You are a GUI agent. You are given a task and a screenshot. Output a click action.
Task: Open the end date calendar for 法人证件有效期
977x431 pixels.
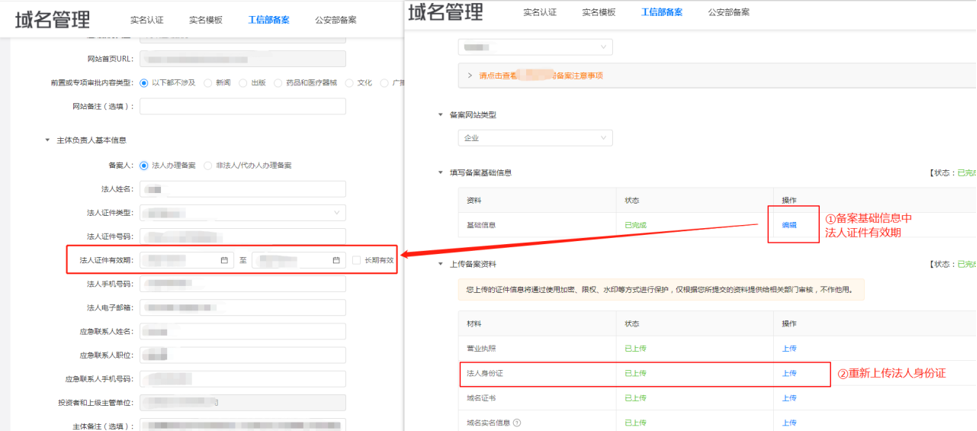click(336, 261)
